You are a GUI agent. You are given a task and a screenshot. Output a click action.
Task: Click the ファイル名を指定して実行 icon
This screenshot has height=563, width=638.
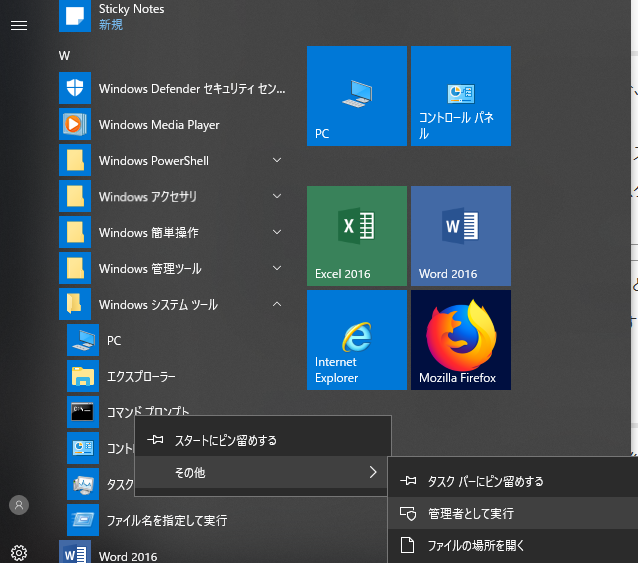pyautogui.click(x=83, y=520)
